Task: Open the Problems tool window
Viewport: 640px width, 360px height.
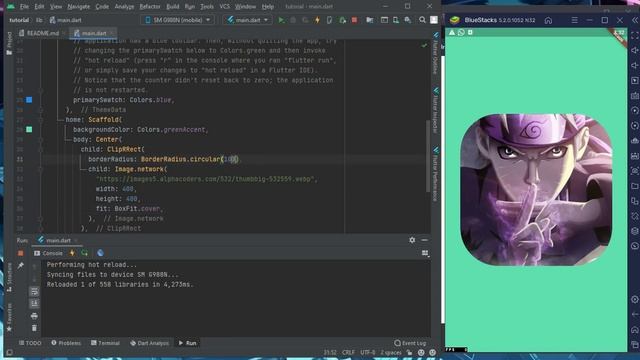Action: [66, 343]
